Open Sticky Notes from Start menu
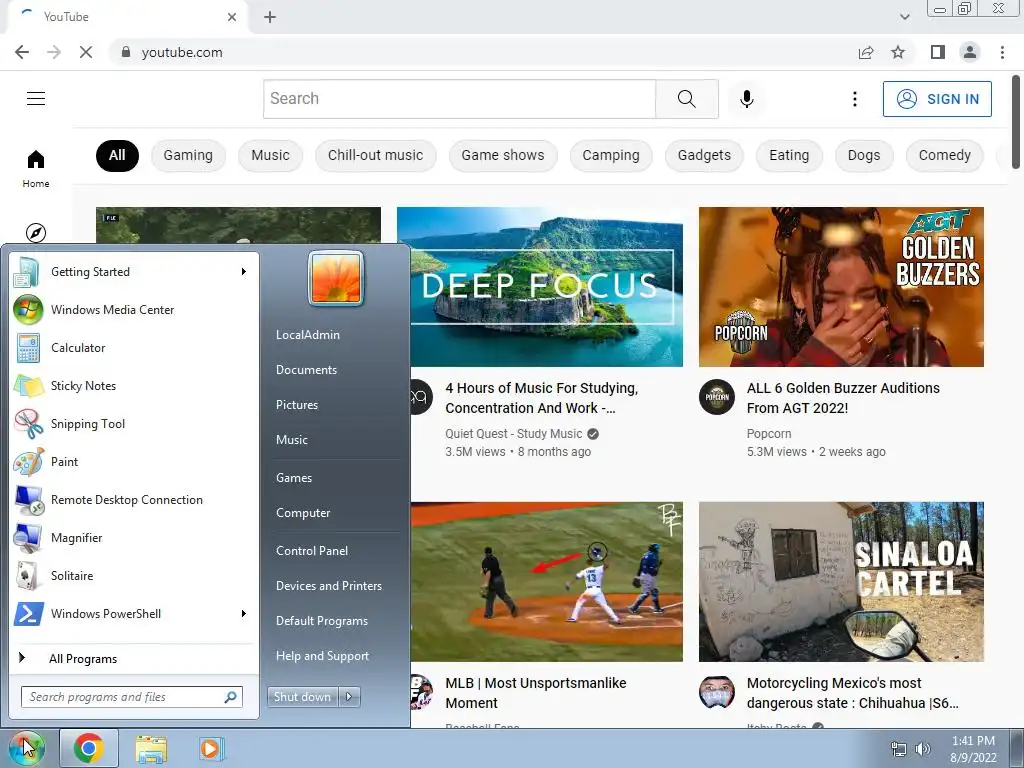1024x768 pixels. pos(134,386)
